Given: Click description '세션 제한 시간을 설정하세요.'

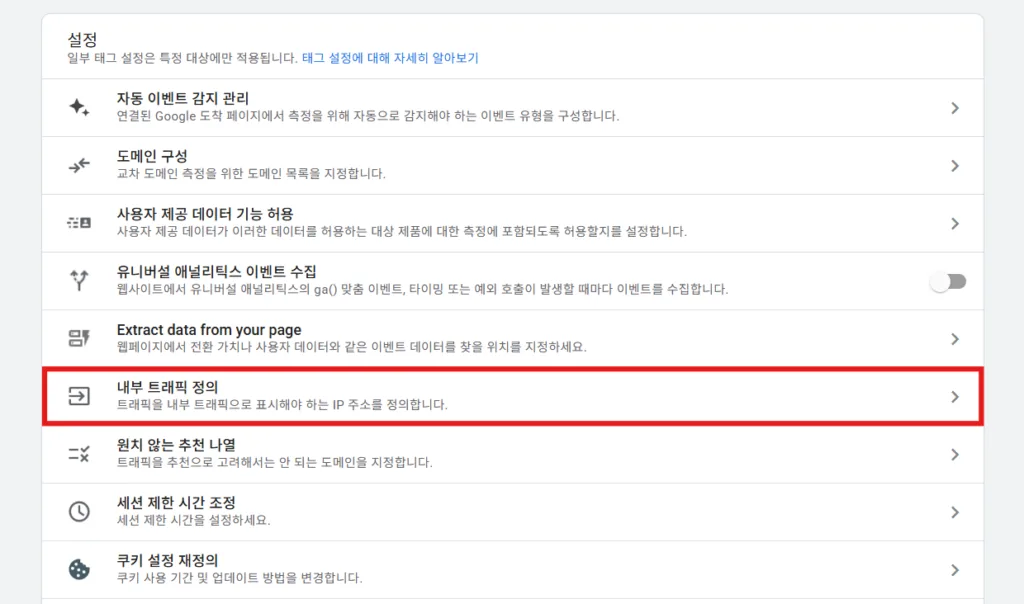Looking at the screenshot, I should coord(193,520).
